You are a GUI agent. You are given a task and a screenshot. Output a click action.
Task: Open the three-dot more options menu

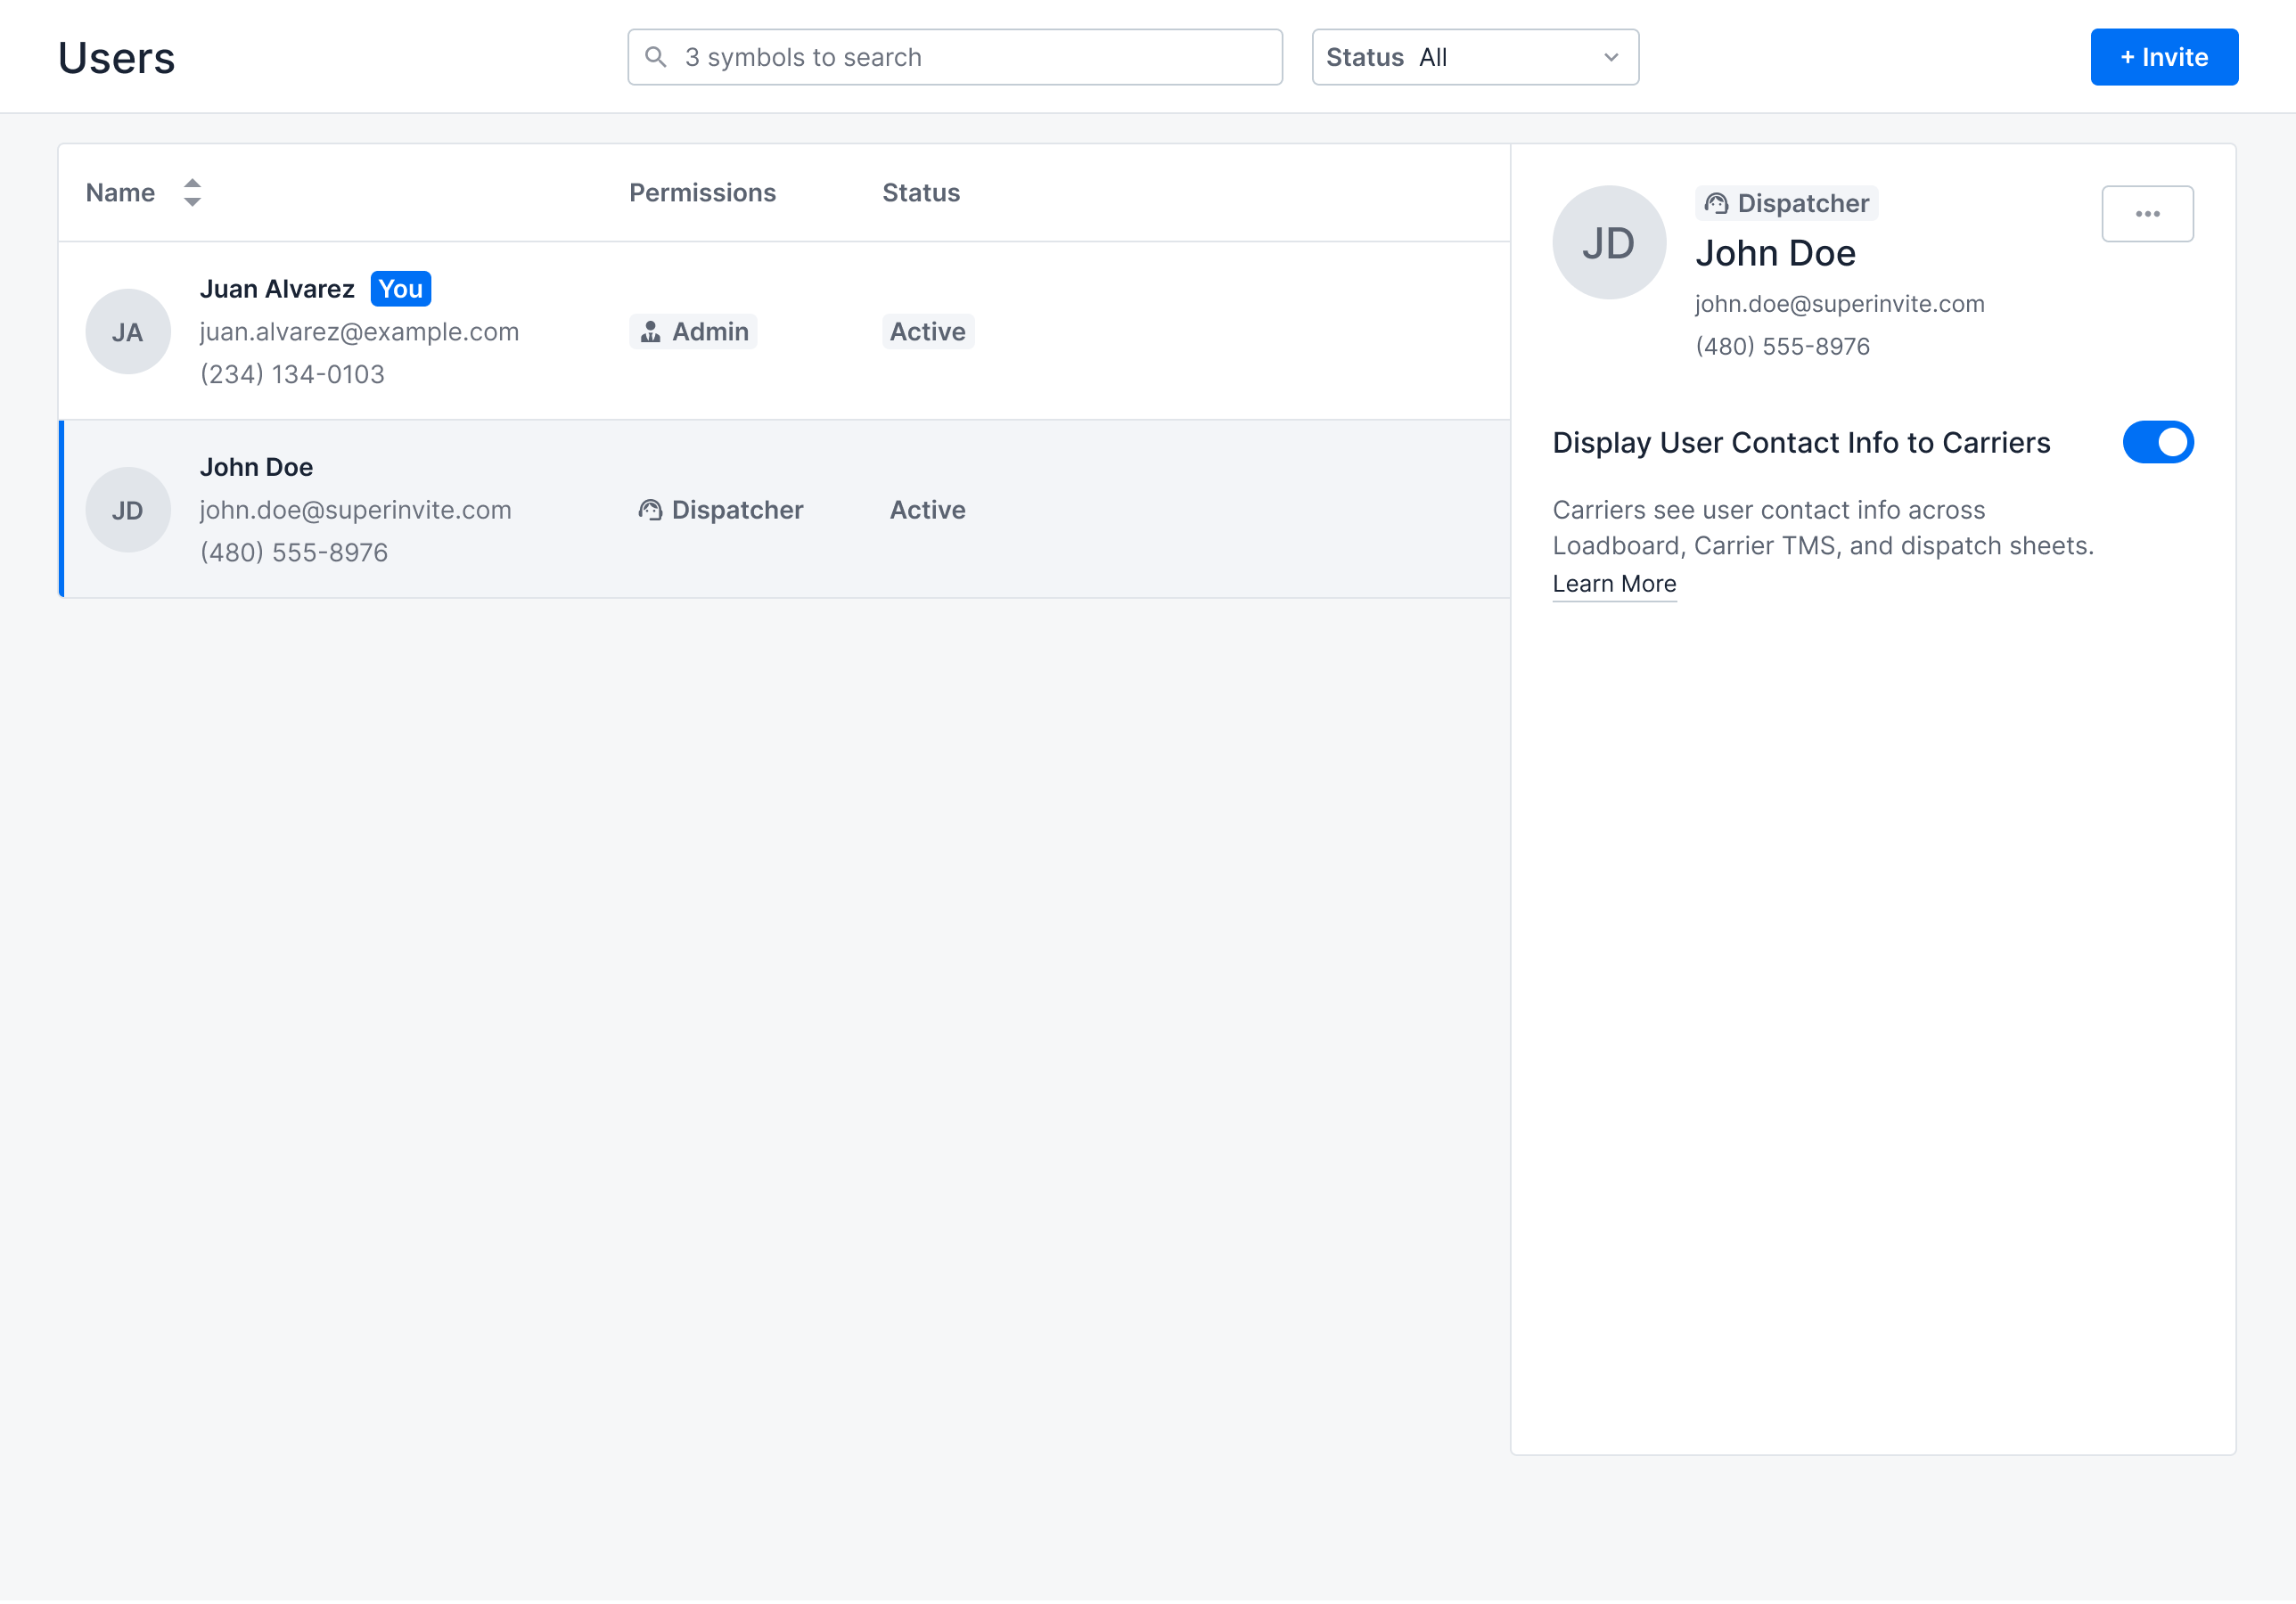[2147, 214]
